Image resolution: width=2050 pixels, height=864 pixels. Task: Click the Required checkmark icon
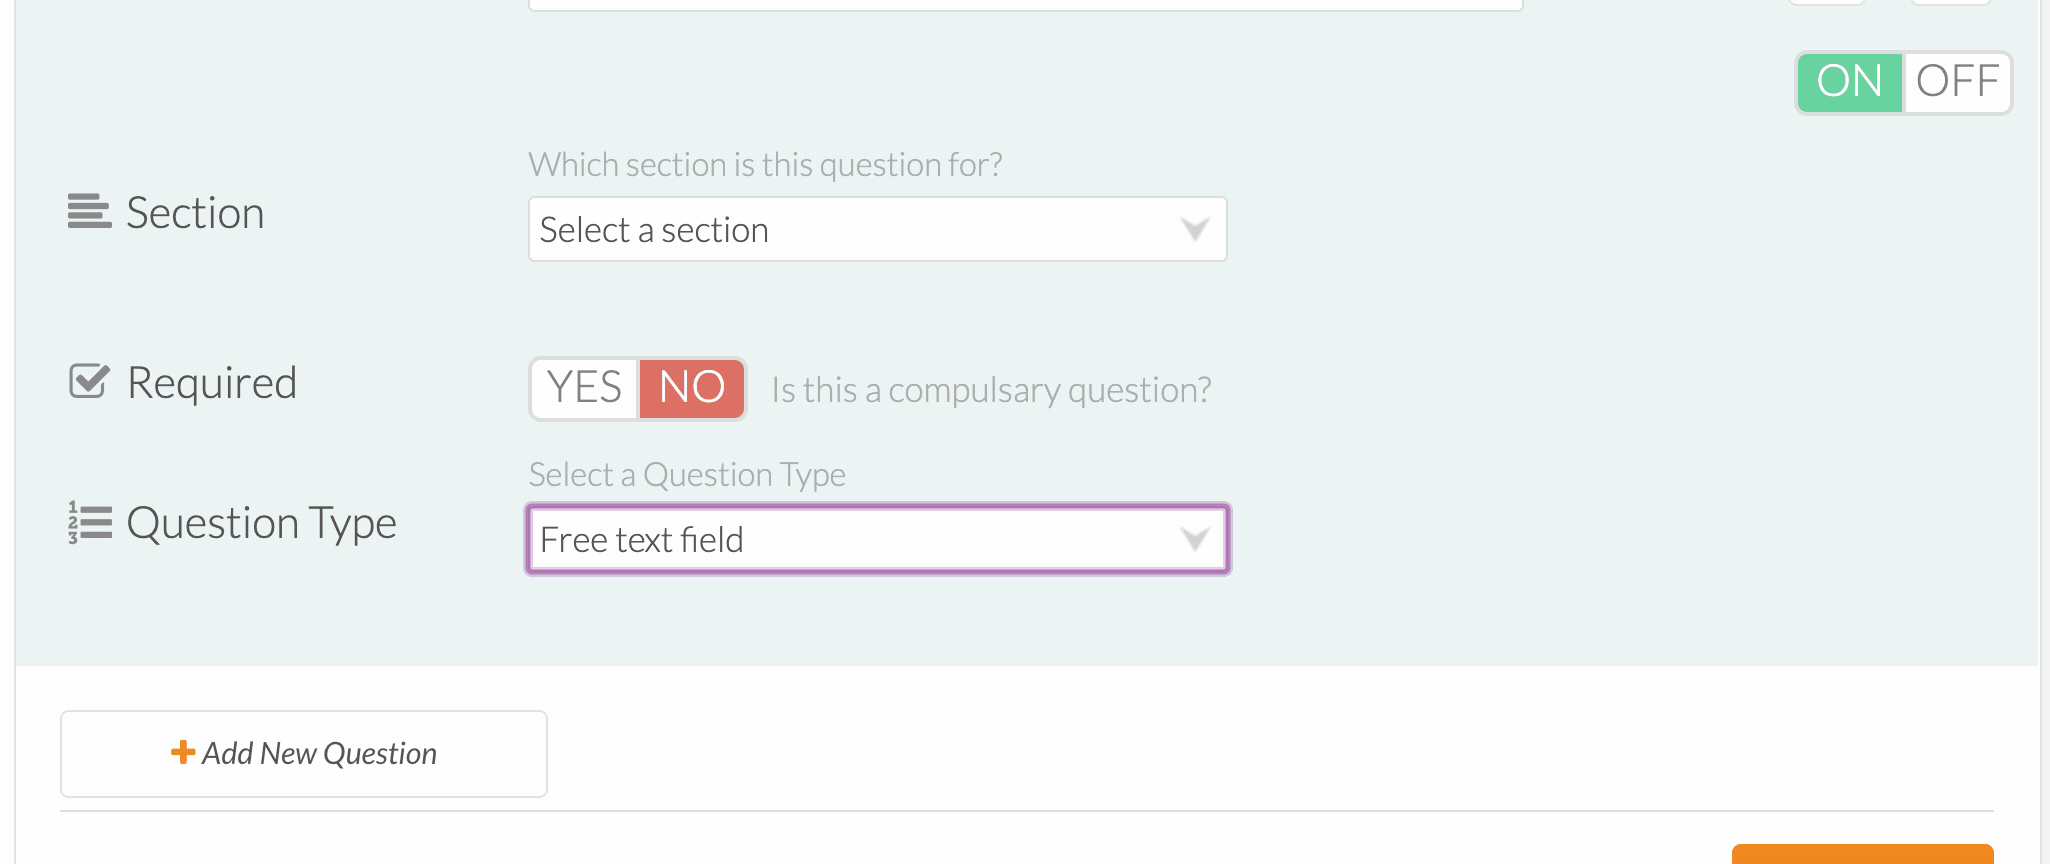(x=89, y=381)
